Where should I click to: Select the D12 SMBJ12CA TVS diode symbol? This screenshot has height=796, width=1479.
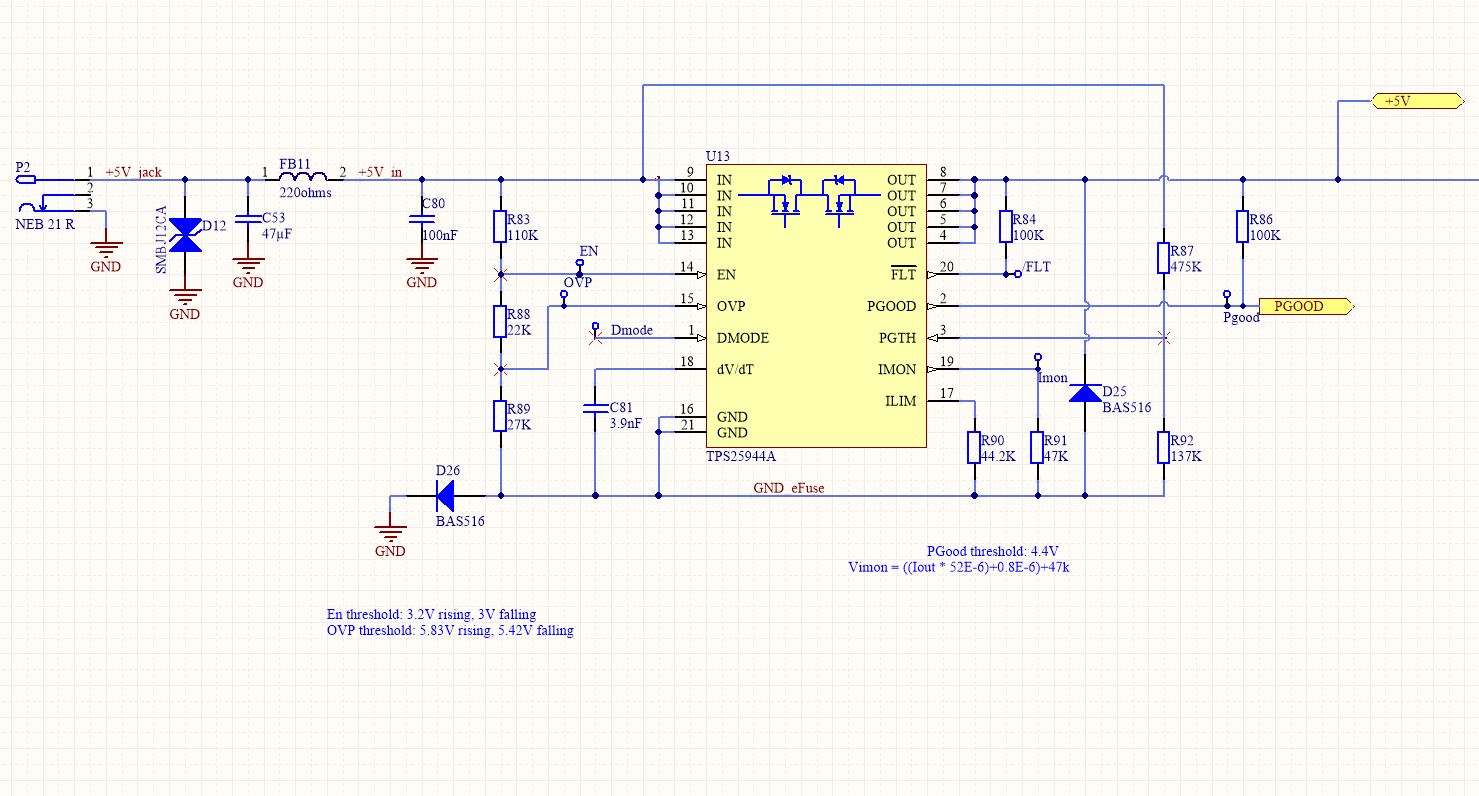pyautogui.click(x=185, y=236)
